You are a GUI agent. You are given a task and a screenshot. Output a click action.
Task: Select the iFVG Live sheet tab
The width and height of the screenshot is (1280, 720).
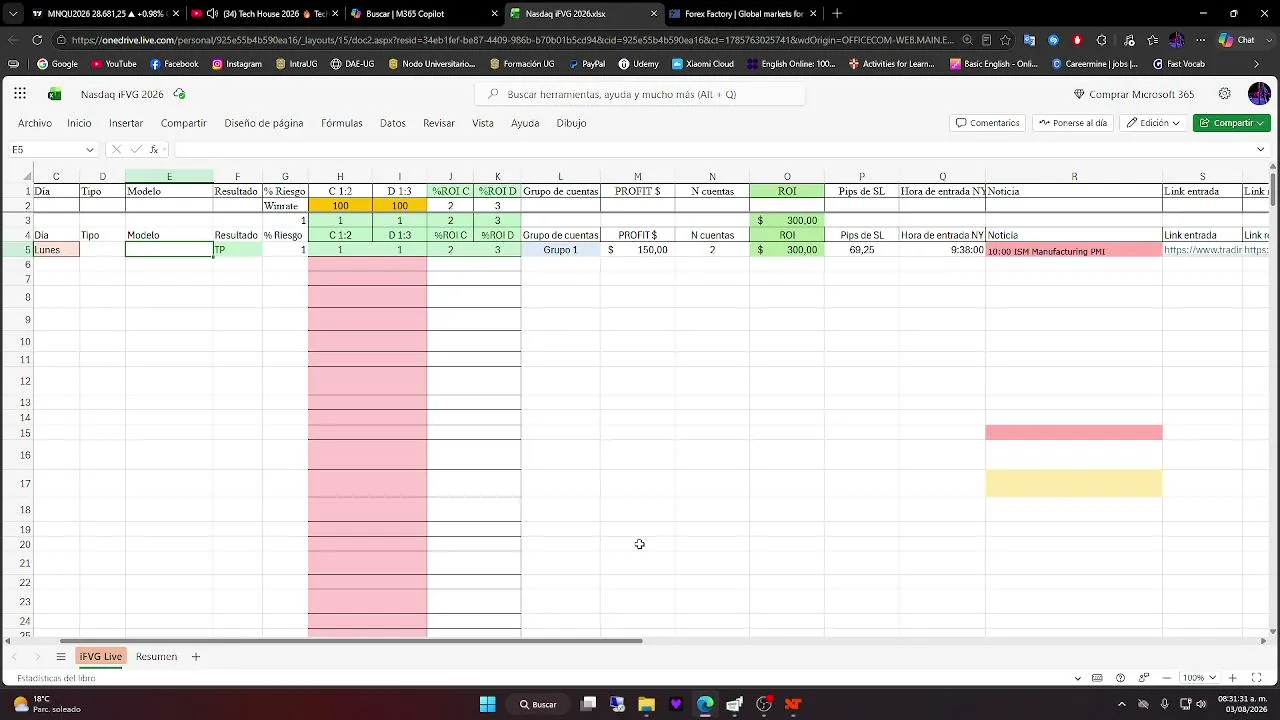click(101, 657)
